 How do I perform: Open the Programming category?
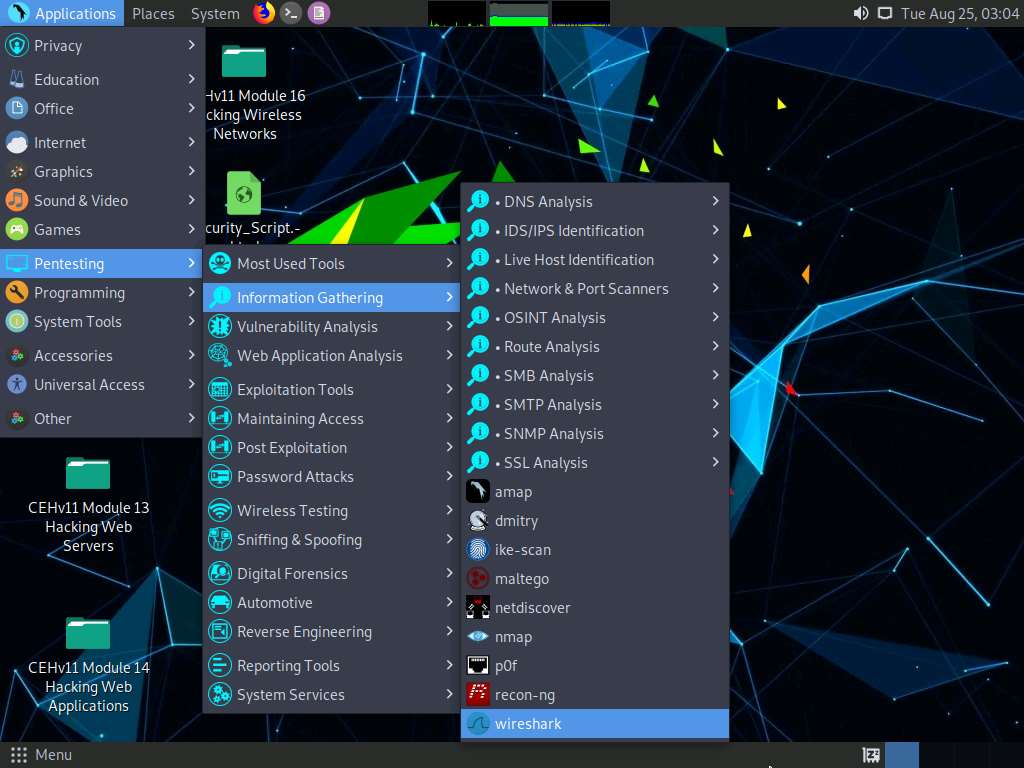[x=101, y=292]
